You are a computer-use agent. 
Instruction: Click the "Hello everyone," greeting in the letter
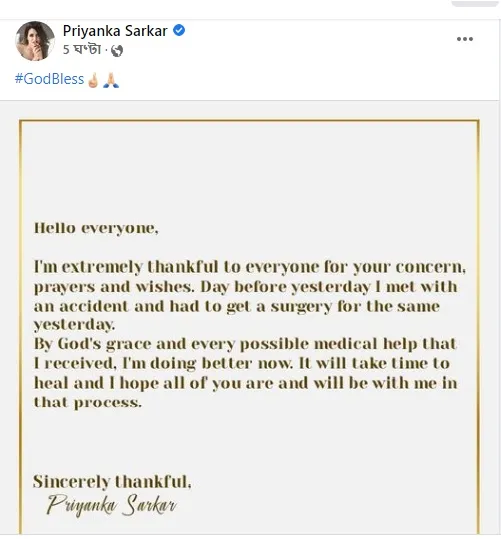pos(96,229)
